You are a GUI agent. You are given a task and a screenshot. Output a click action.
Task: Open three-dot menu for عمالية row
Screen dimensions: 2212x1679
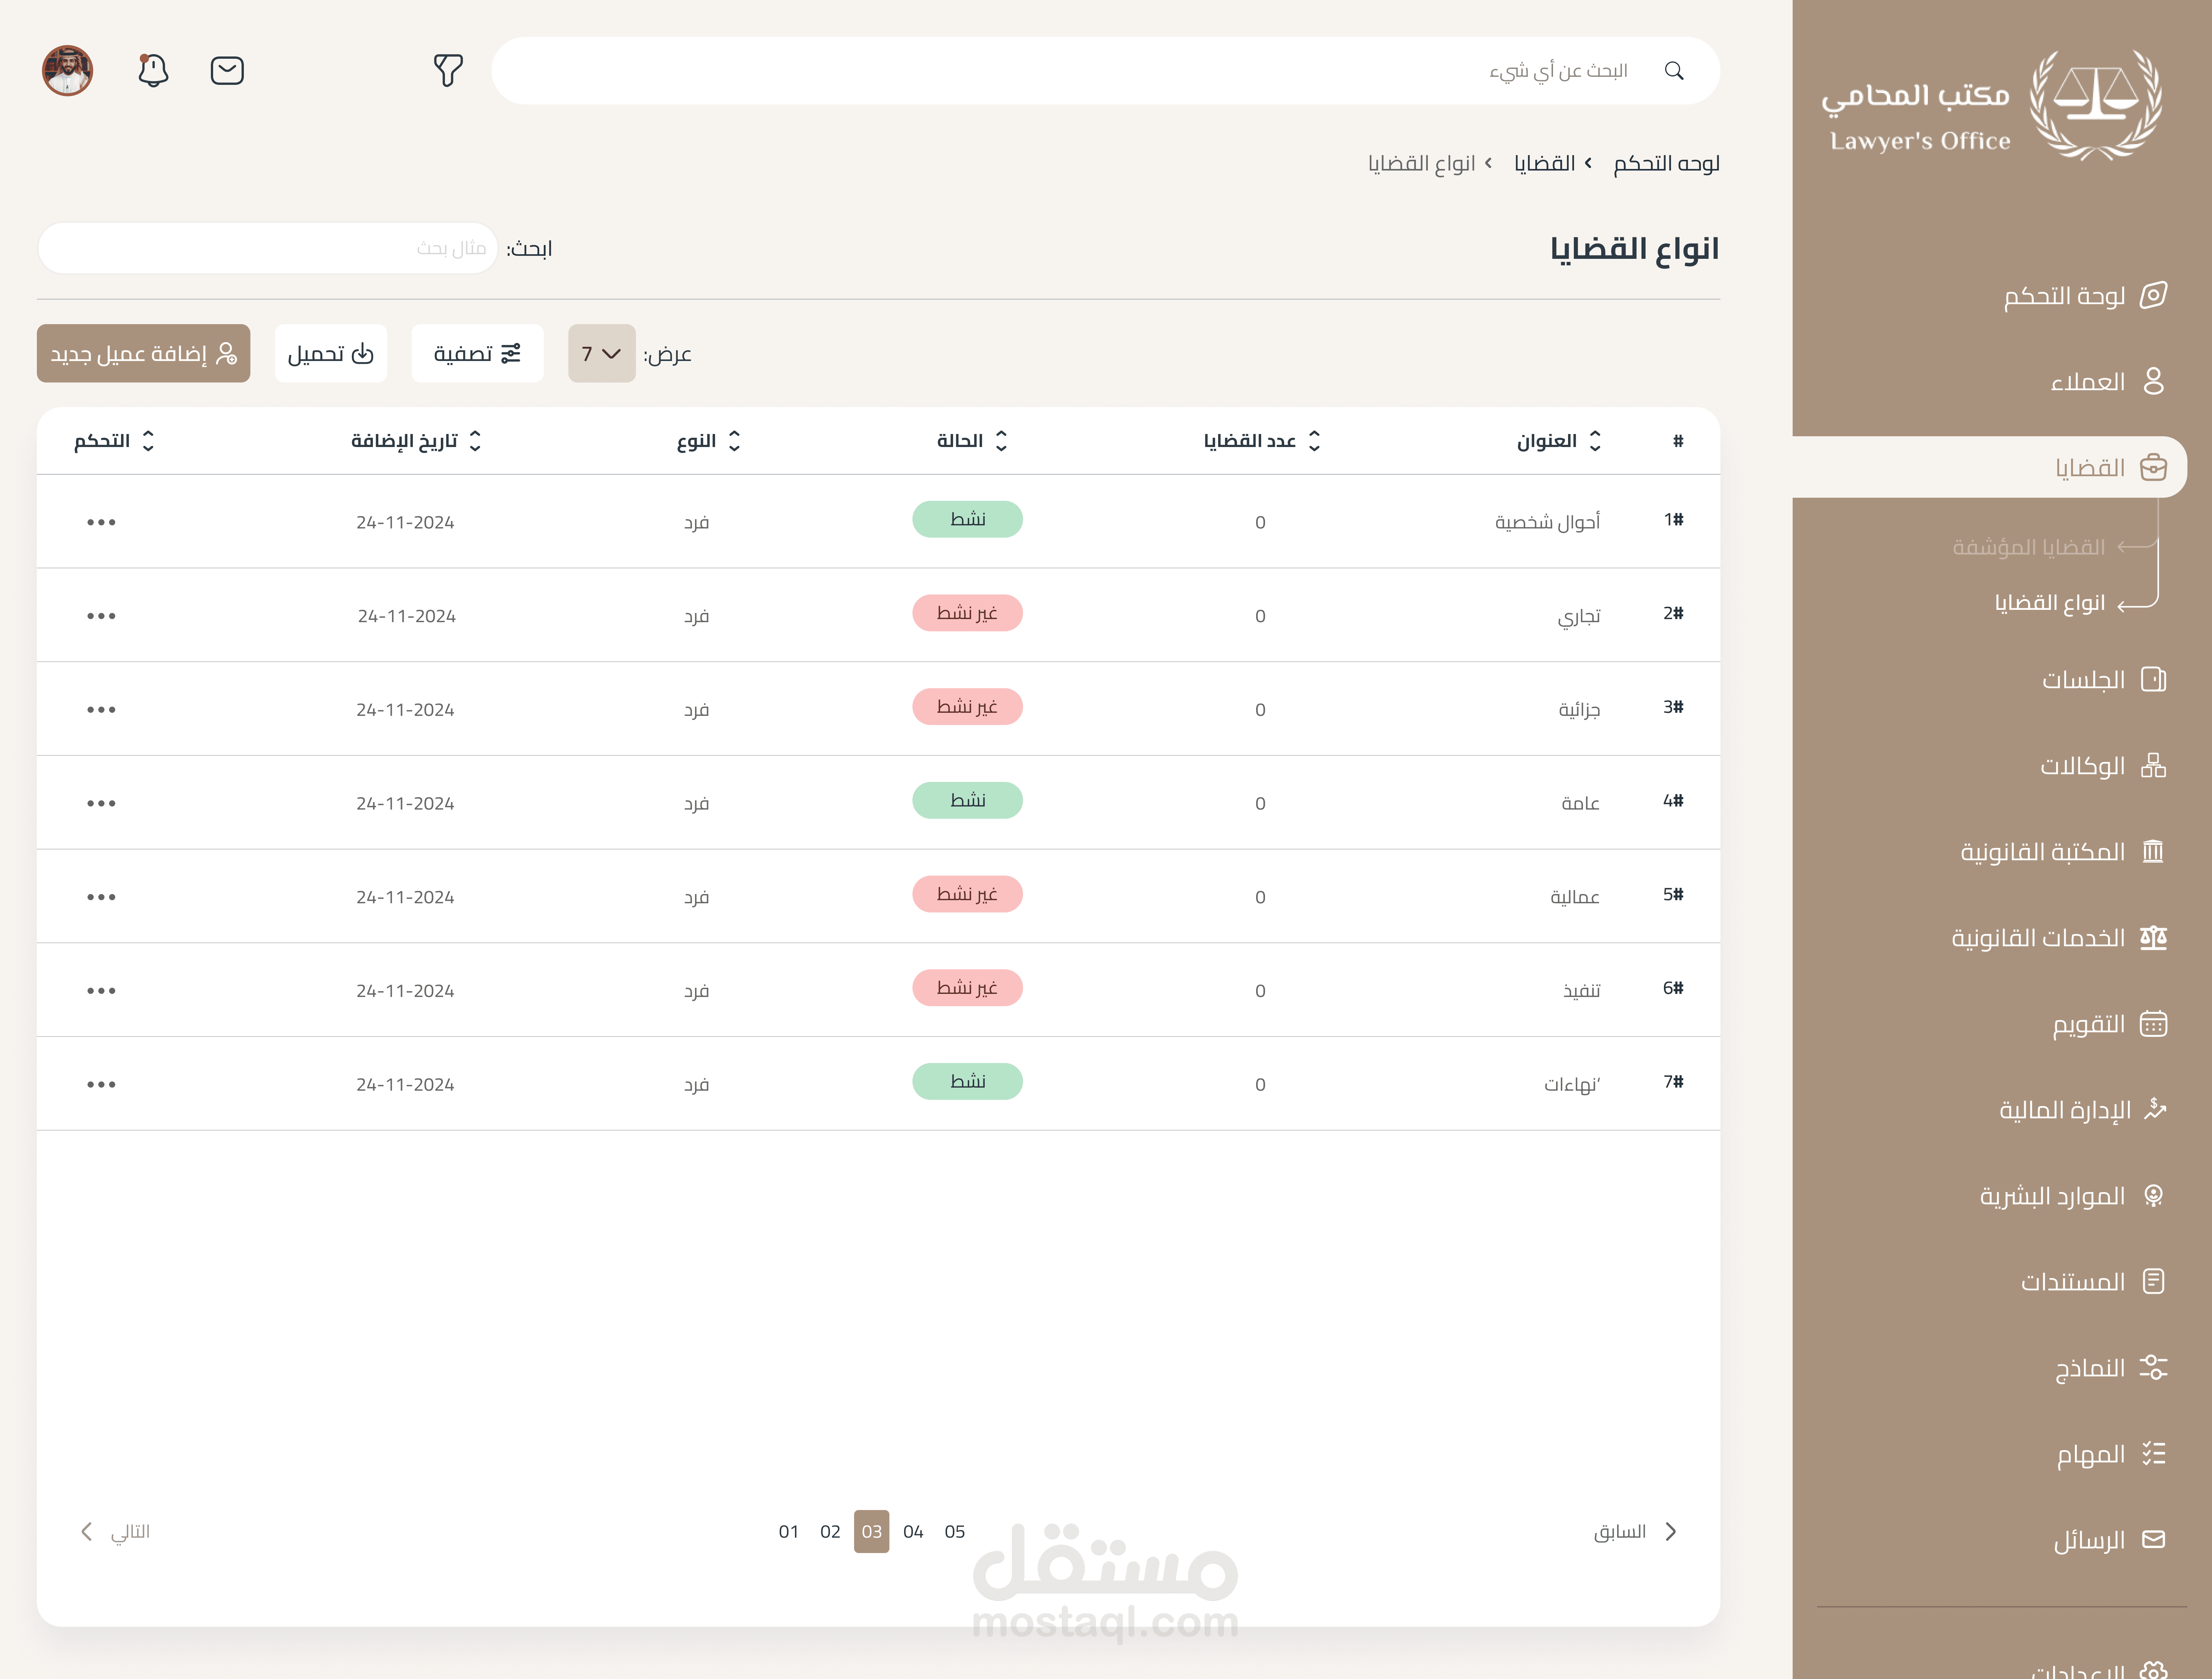click(101, 897)
